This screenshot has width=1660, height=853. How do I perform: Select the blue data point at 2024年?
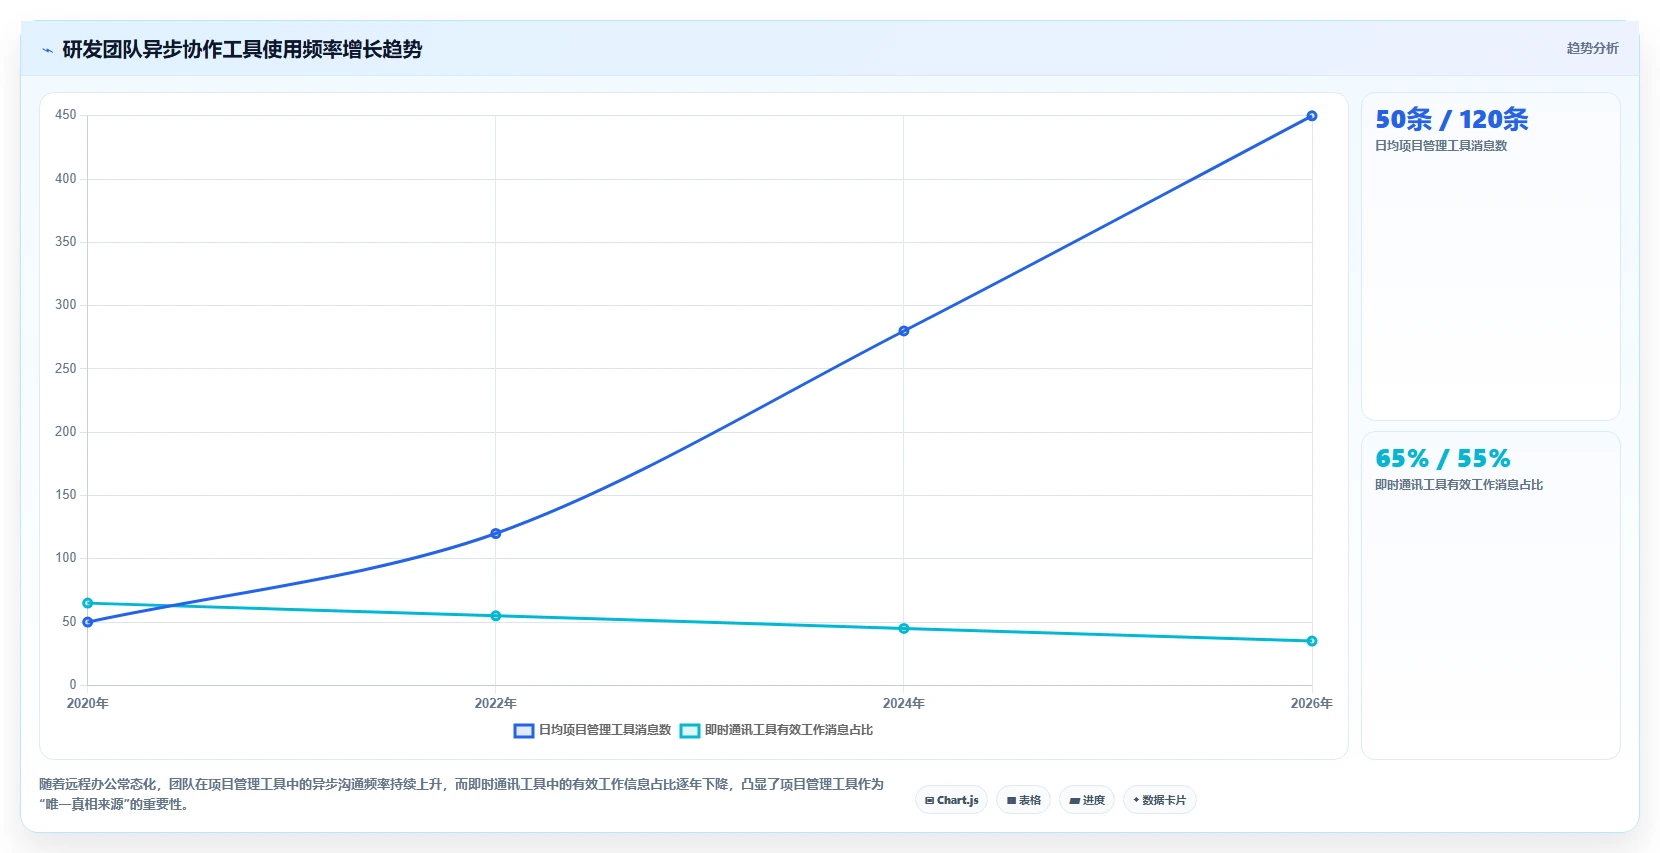[904, 331]
